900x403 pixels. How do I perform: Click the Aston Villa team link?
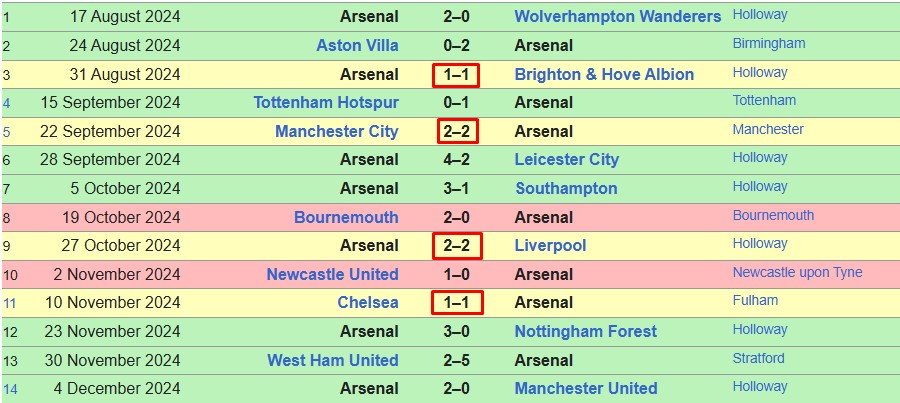click(x=357, y=45)
